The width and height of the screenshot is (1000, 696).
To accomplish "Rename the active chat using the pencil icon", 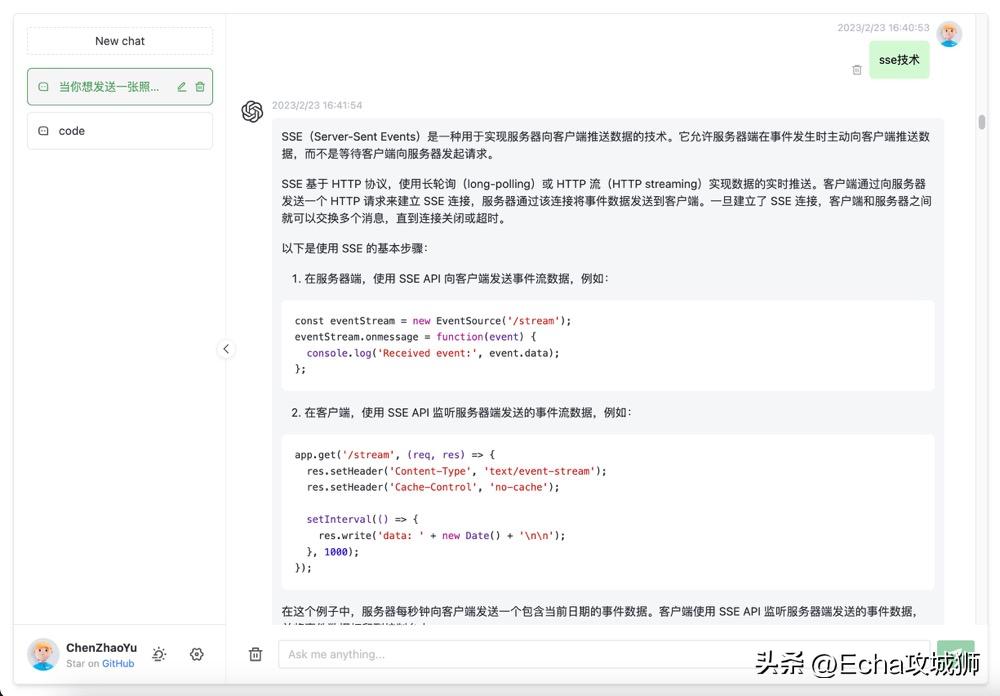I will pos(183,87).
